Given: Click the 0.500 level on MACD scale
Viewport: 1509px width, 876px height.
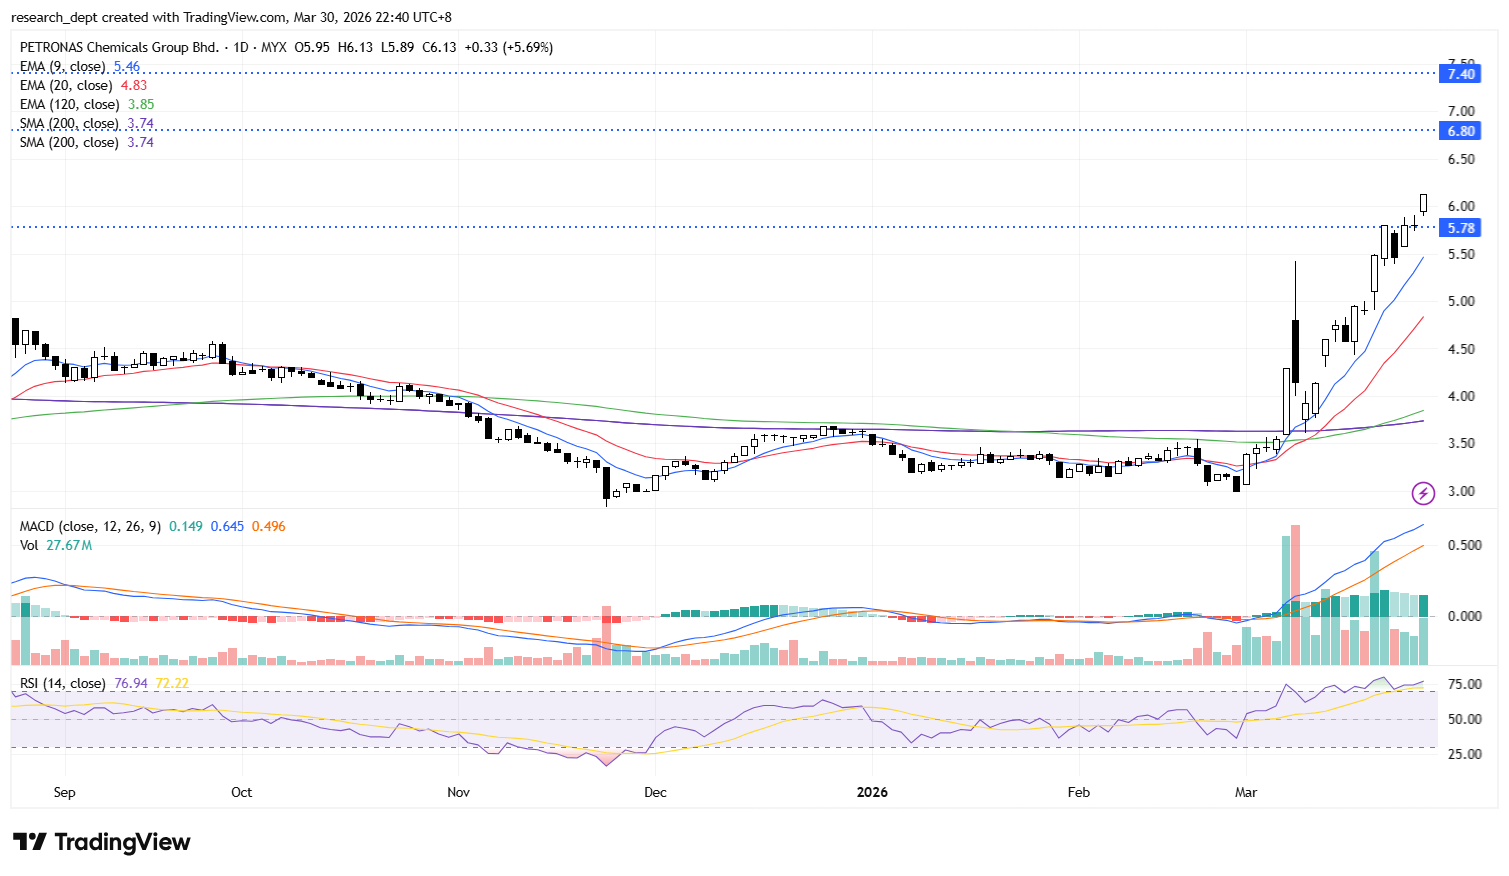Looking at the screenshot, I should (x=1464, y=545).
